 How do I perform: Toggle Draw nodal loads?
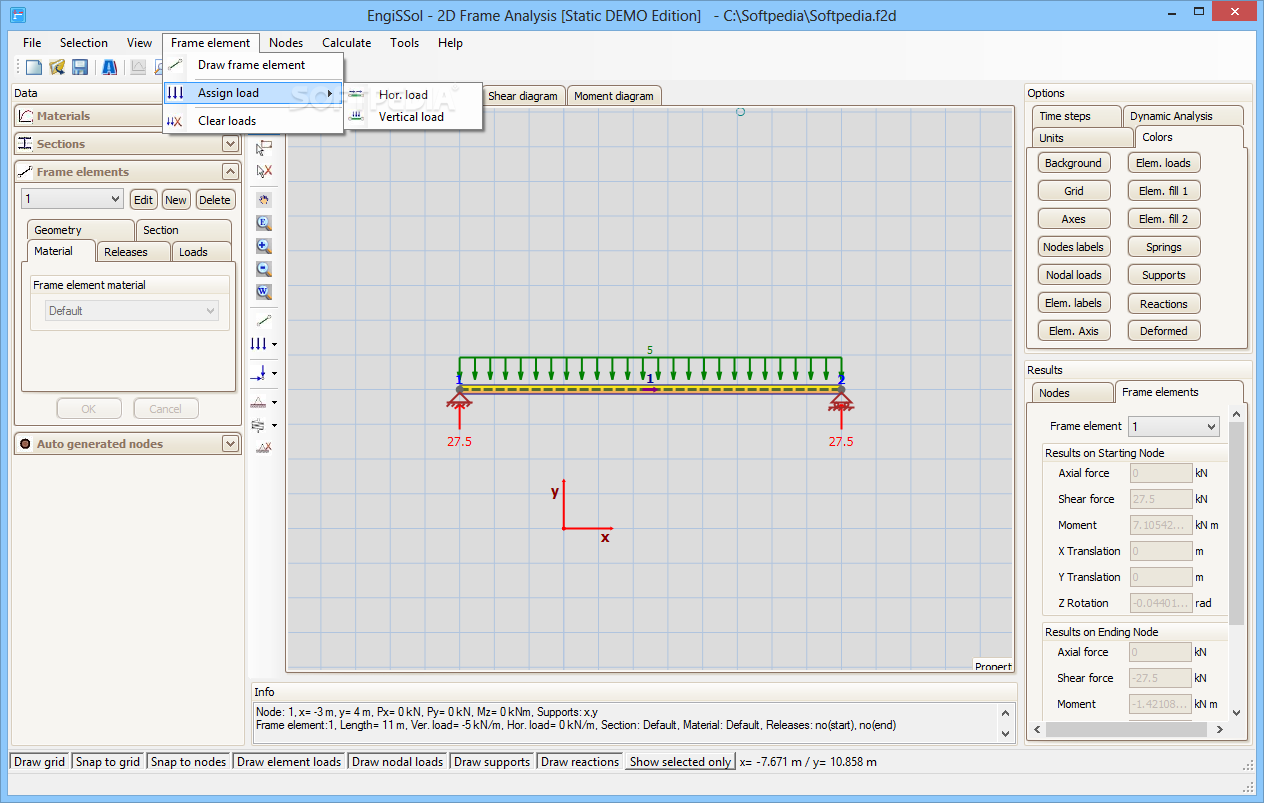398,762
